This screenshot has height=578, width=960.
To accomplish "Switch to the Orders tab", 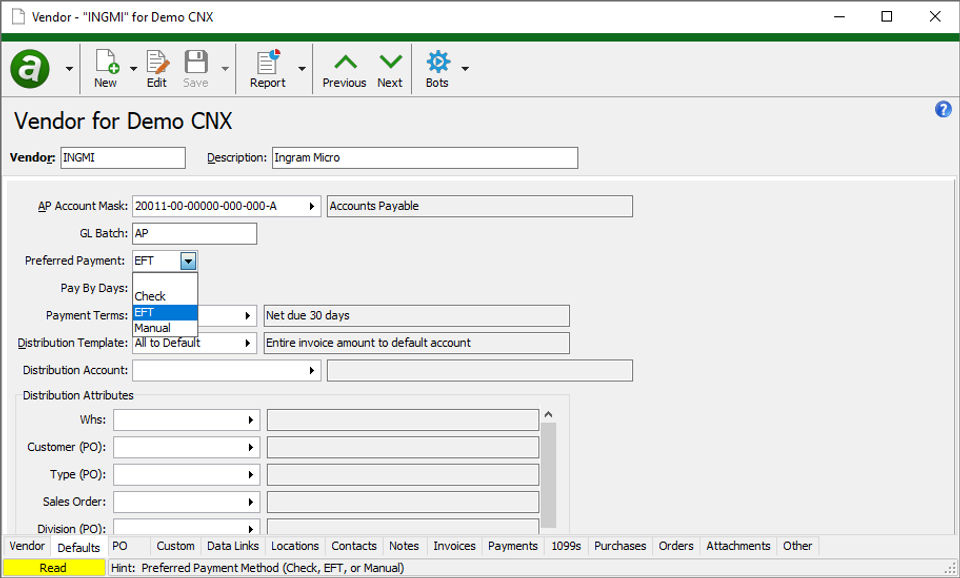I will [676, 546].
